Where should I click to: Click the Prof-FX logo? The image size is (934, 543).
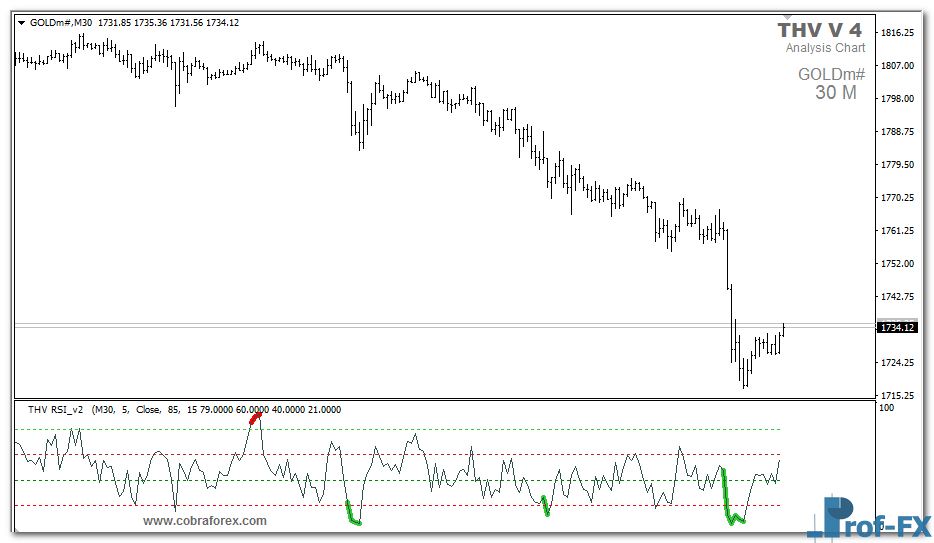tap(868, 518)
